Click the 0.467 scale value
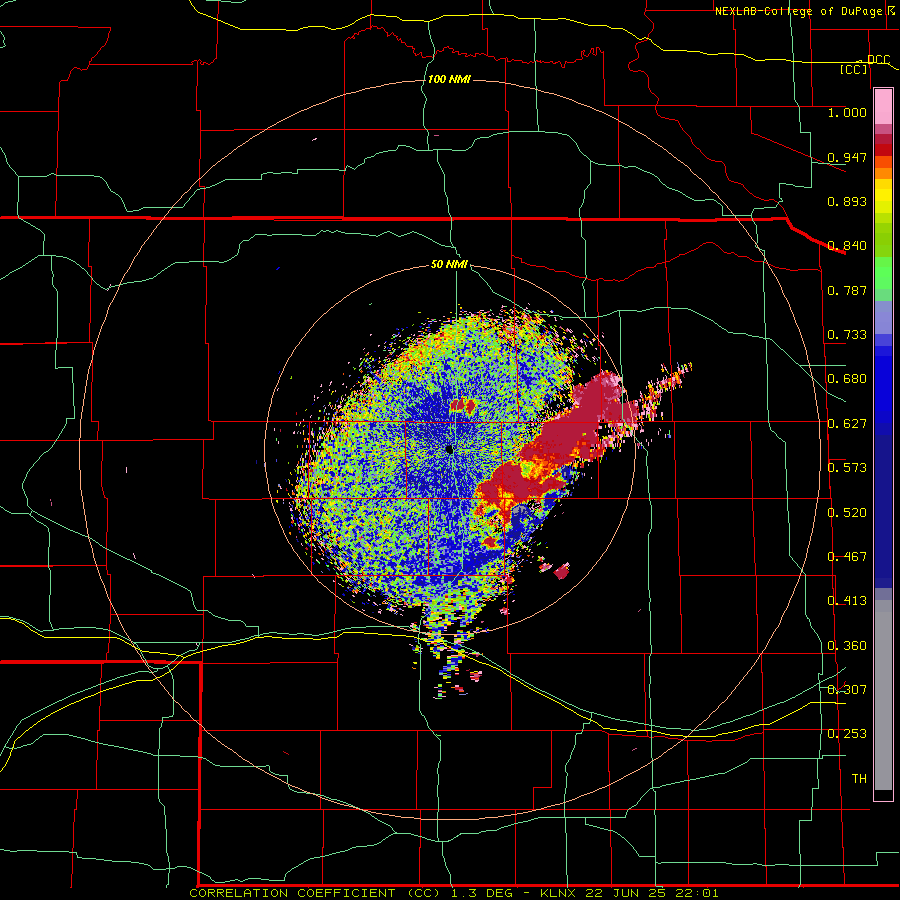The width and height of the screenshot is (900, 900). coord(847,557)
